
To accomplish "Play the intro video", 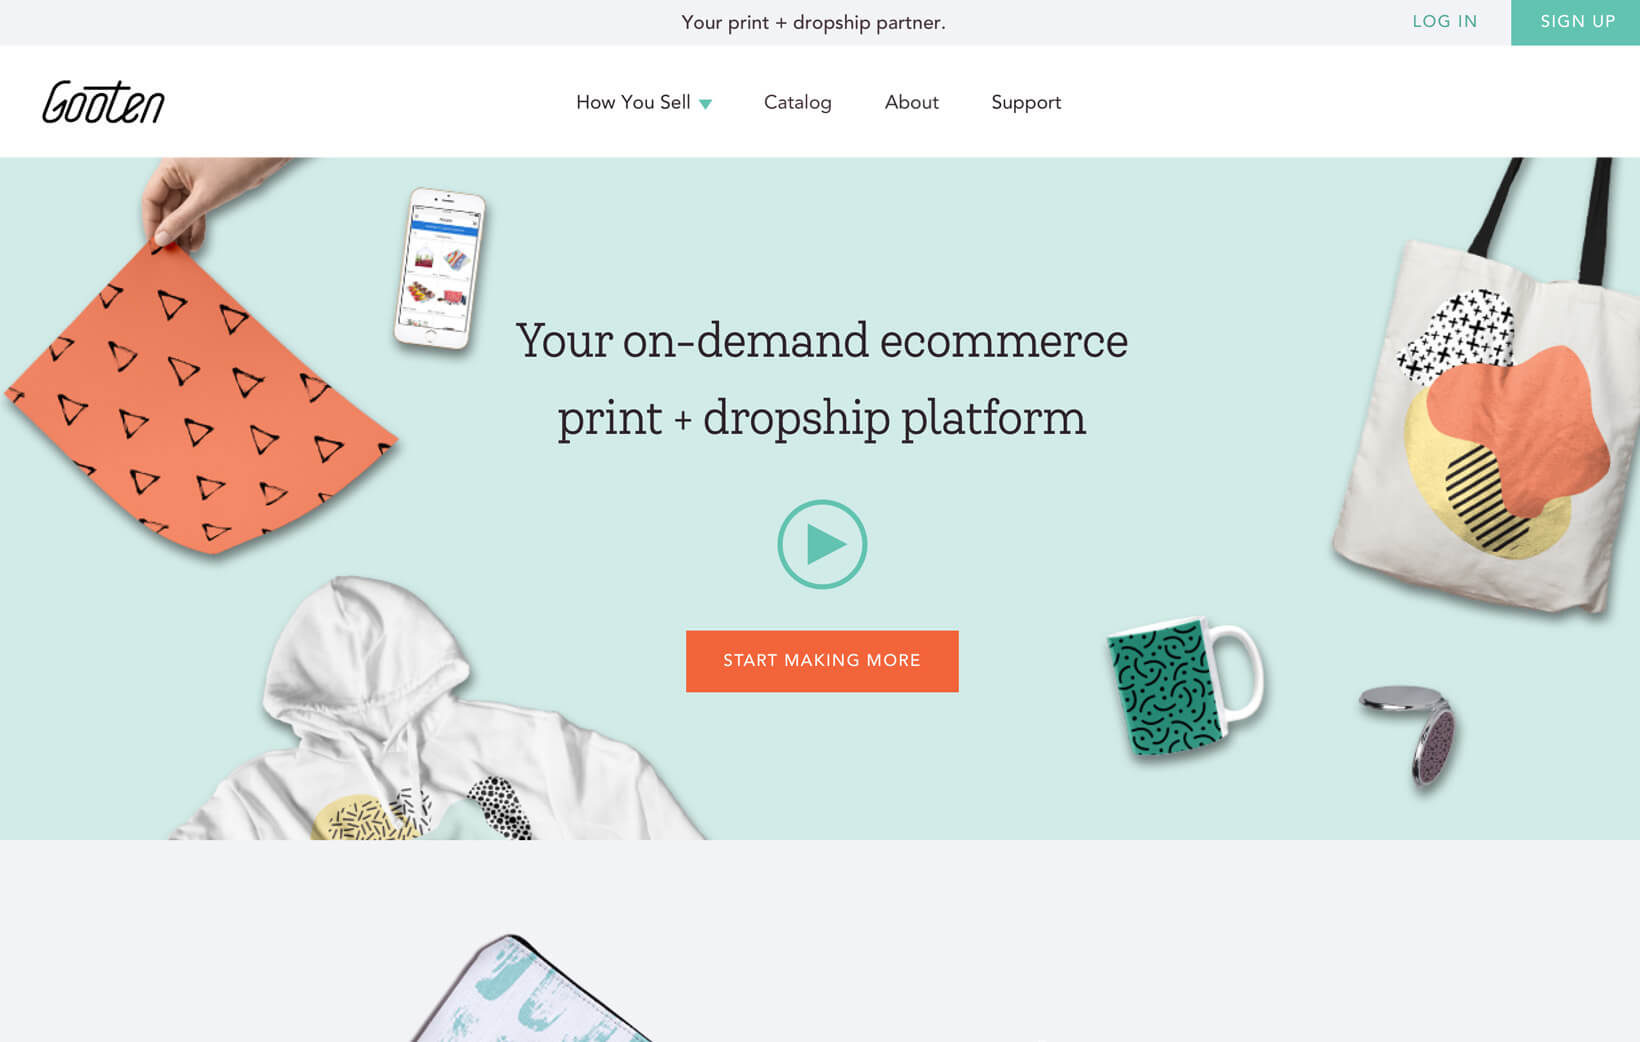I will click(x=822, y=544).
